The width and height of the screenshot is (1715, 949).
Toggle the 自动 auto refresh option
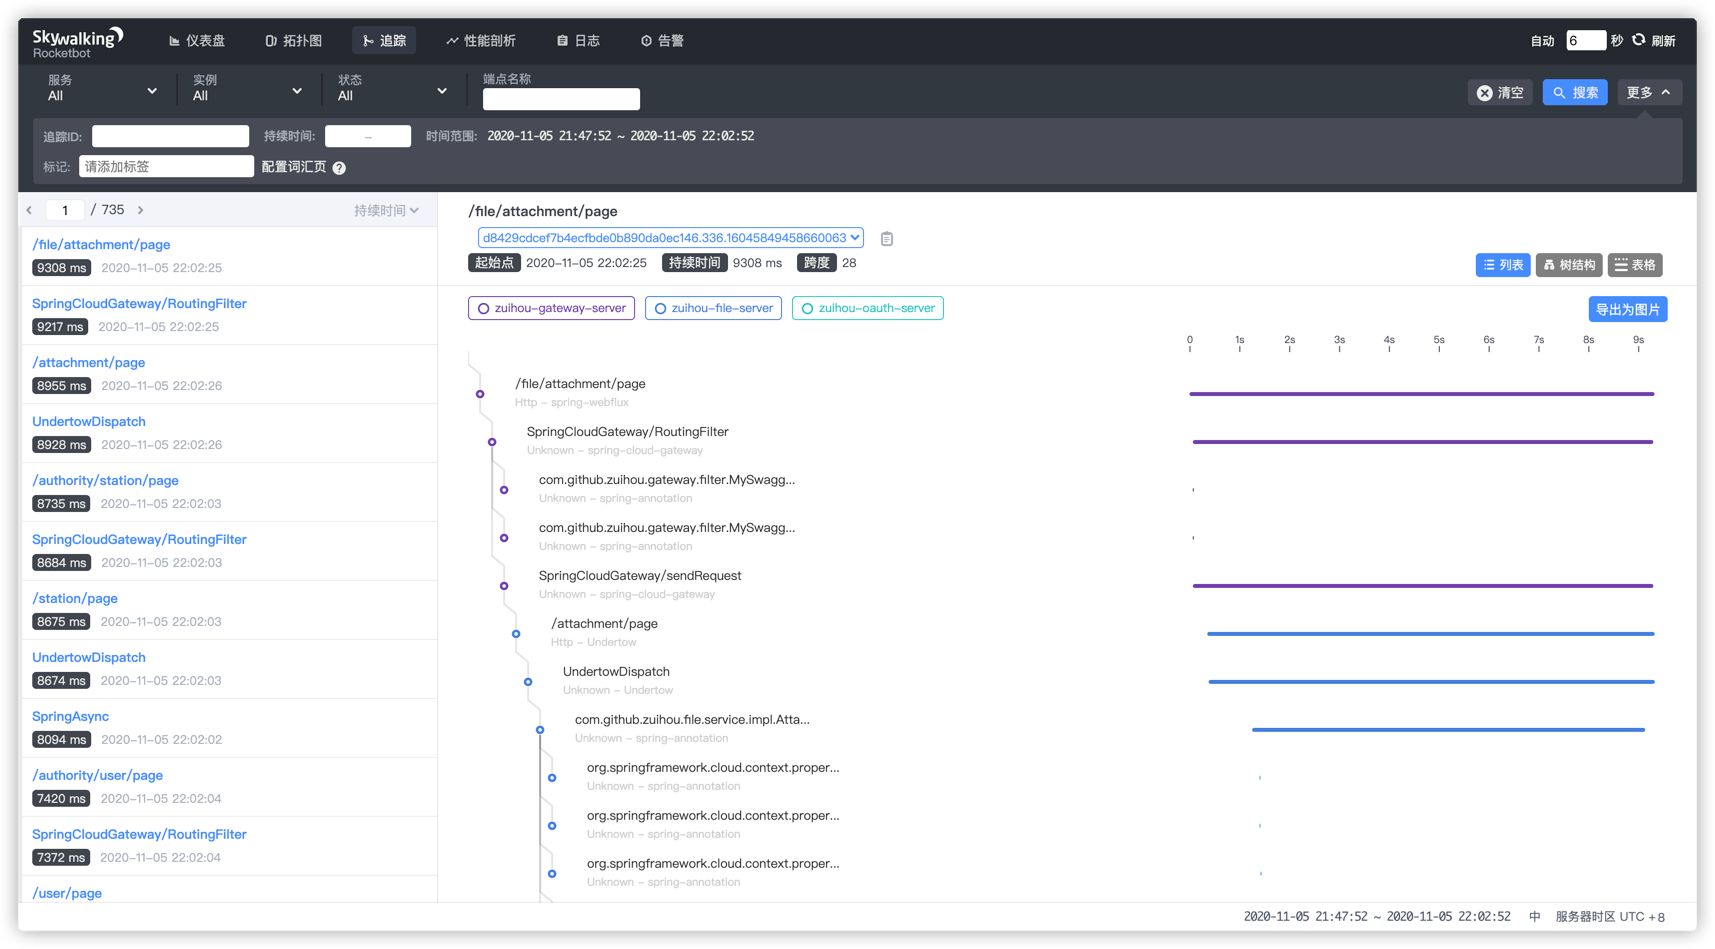pos(1542,41)
